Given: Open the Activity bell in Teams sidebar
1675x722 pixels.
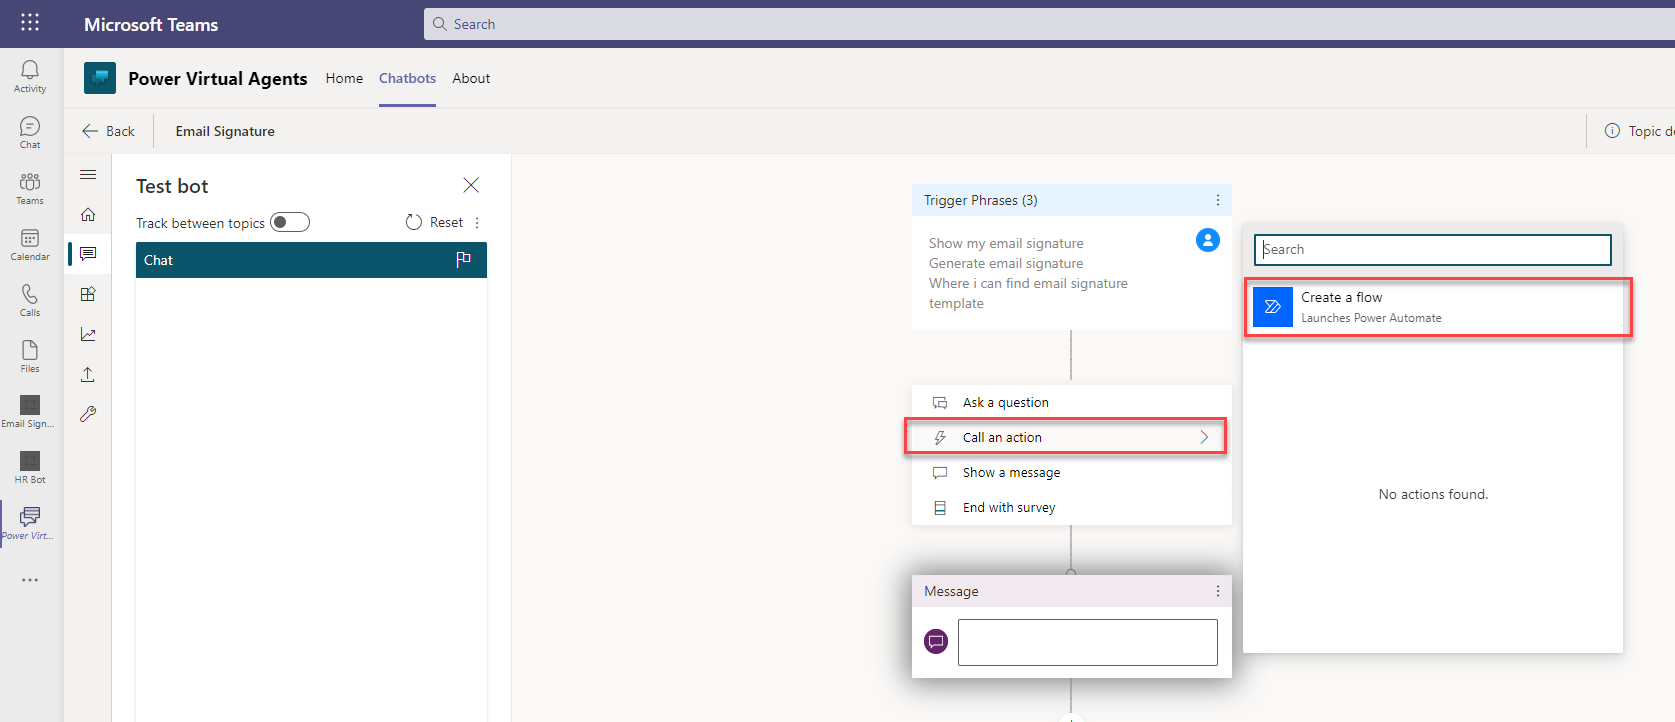Looking at the screenshot, I should click(30, 75).
